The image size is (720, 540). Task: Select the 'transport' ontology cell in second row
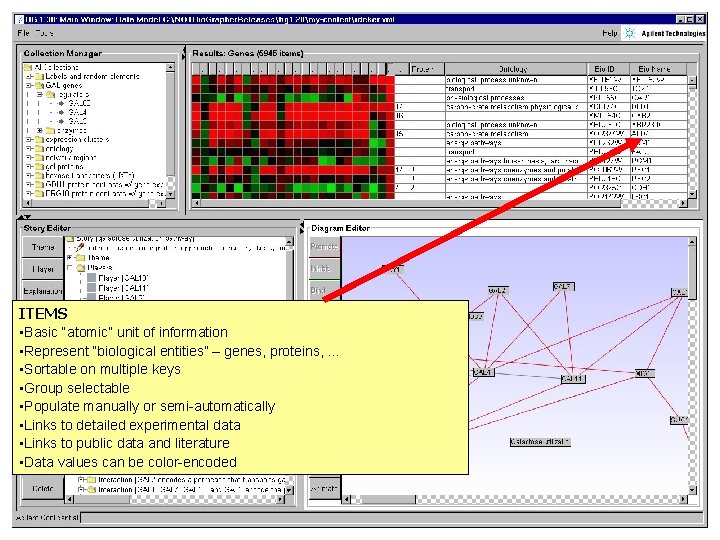click(x=516, y=89)
